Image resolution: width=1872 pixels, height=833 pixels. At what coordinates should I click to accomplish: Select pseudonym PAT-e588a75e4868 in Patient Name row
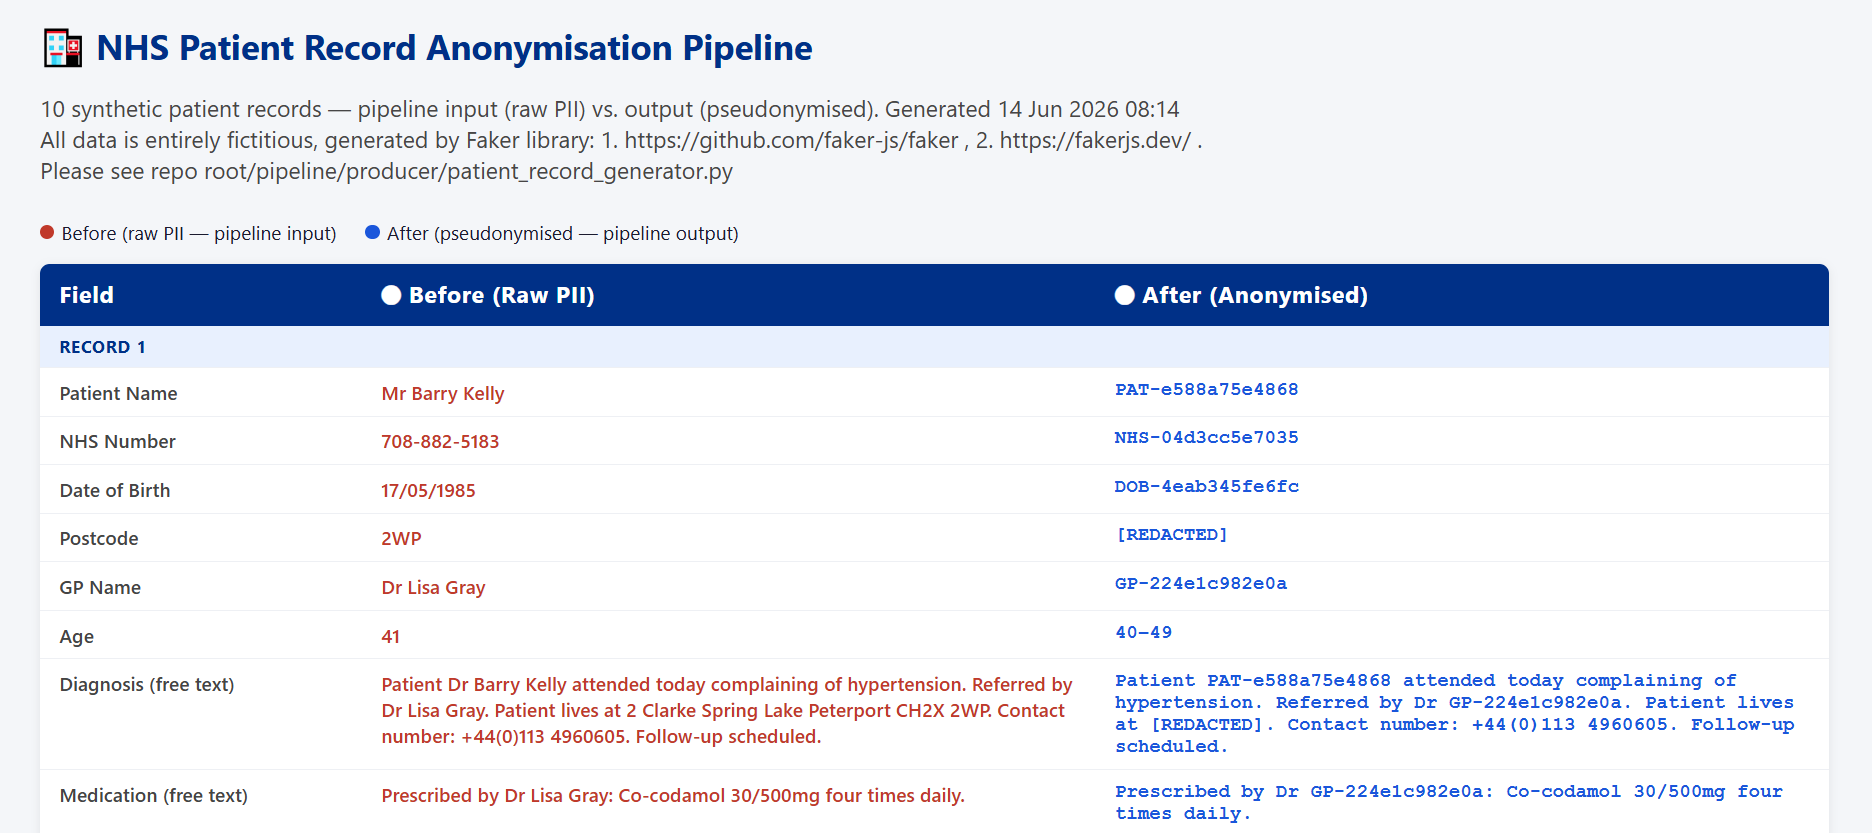tap(1207, 389)
